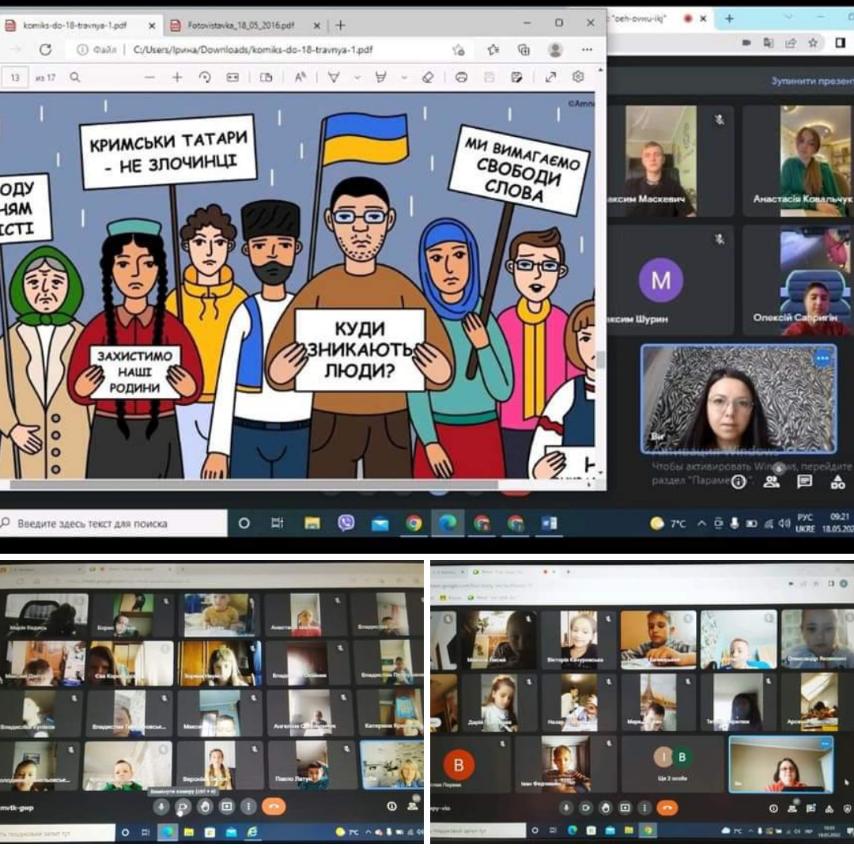This screenshot has width=854, height=848.
Task: Fit PDF page to width
Action: tap(233, 77)
